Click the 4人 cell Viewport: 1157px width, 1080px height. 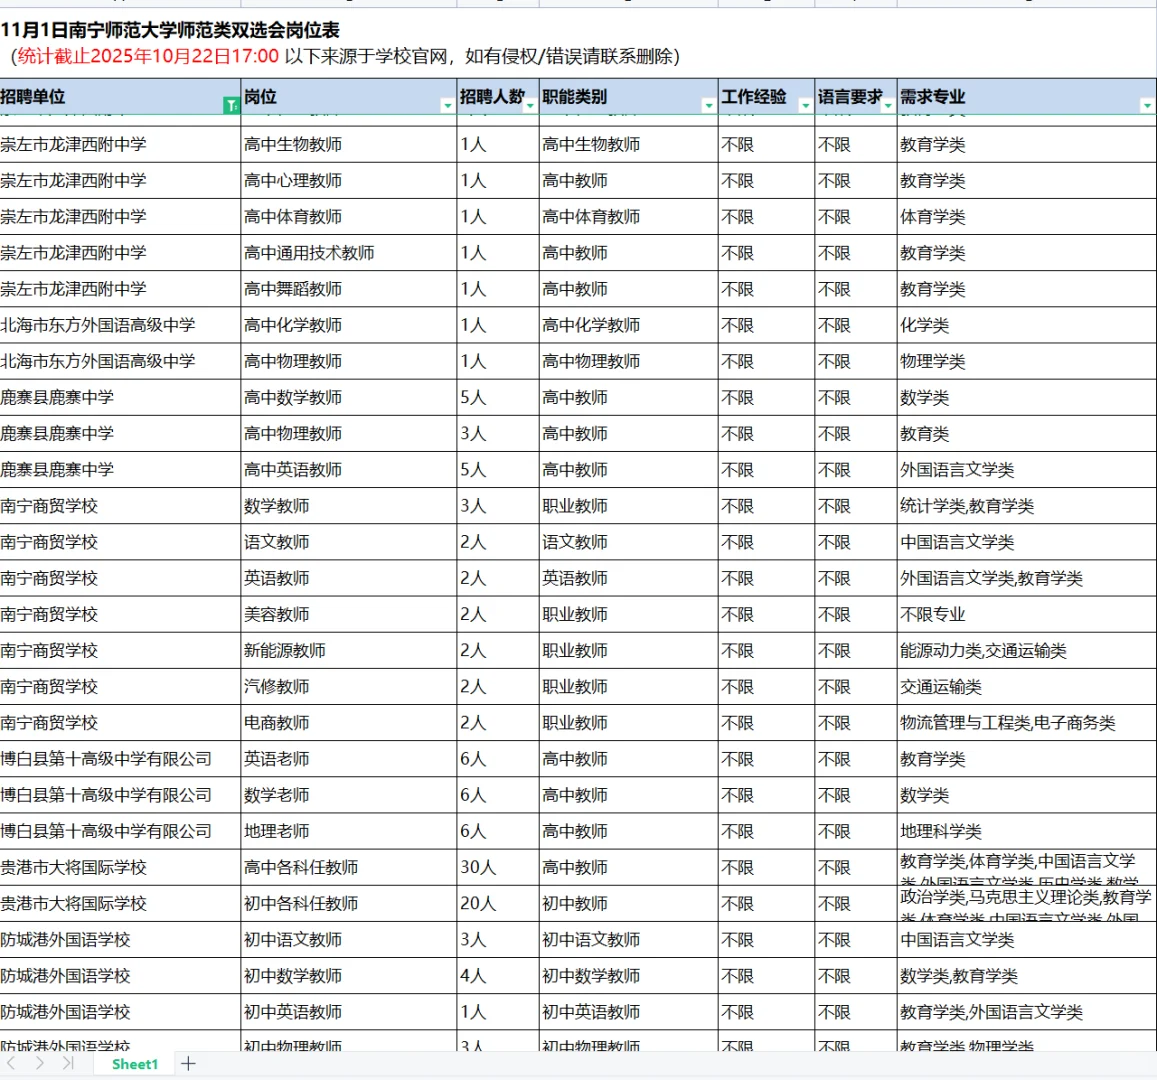498,976
